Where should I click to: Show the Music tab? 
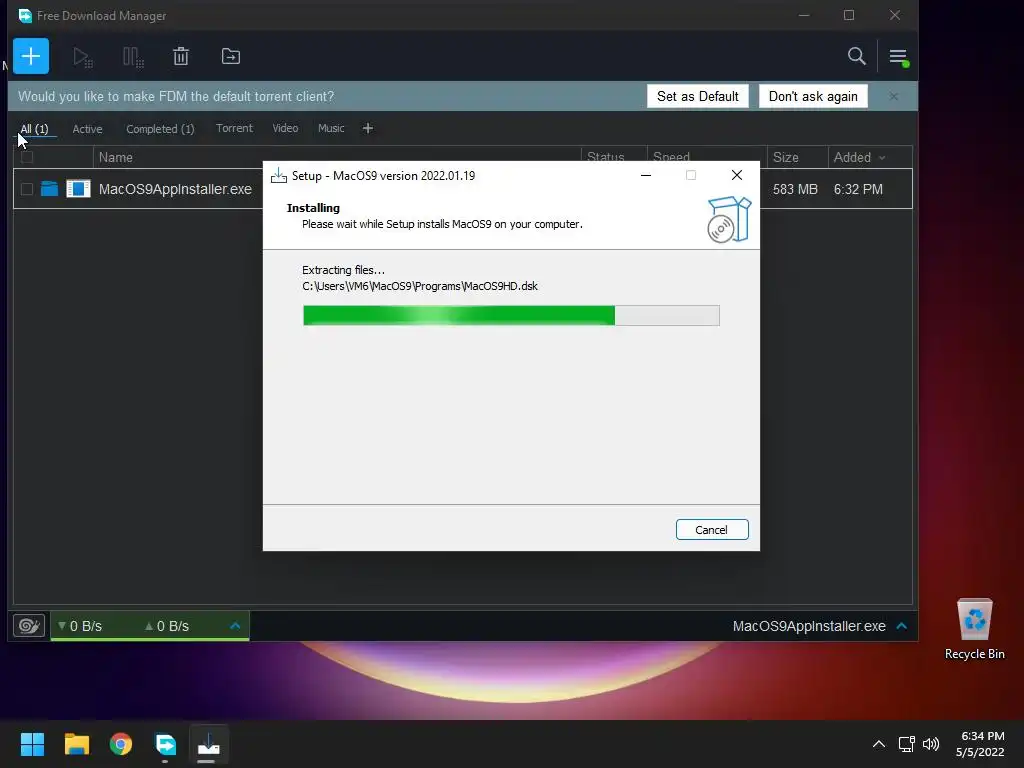[x=331, y=128]
